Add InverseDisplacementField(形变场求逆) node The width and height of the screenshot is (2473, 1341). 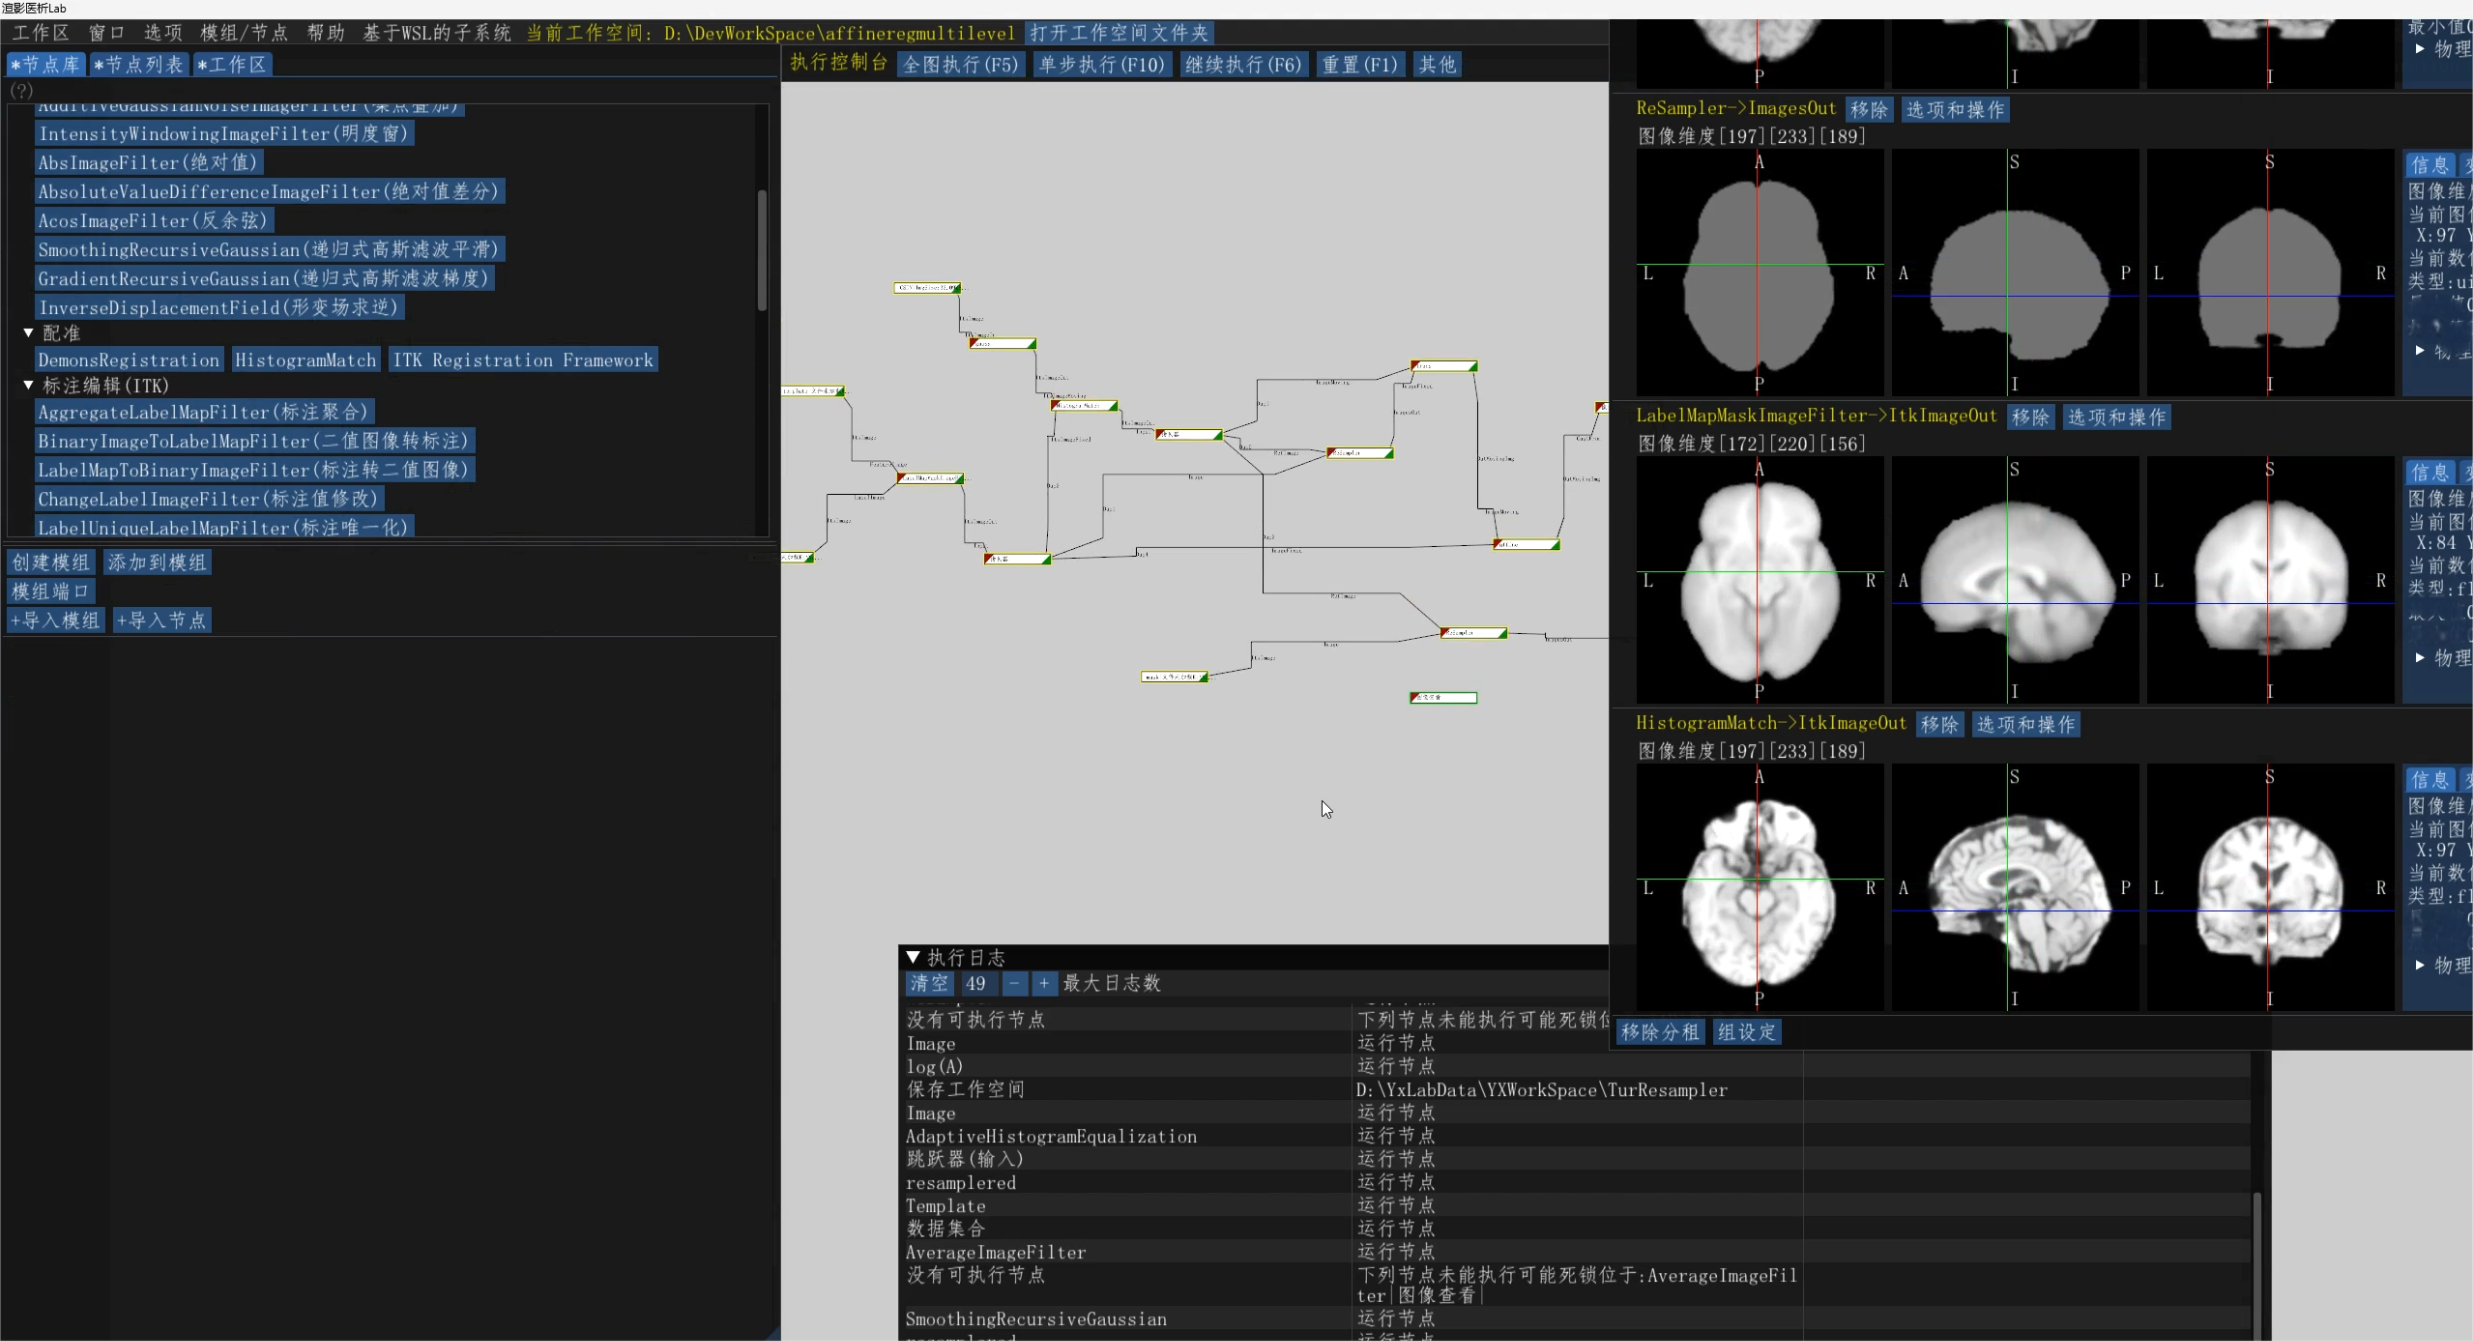click(x=218, y=307)
